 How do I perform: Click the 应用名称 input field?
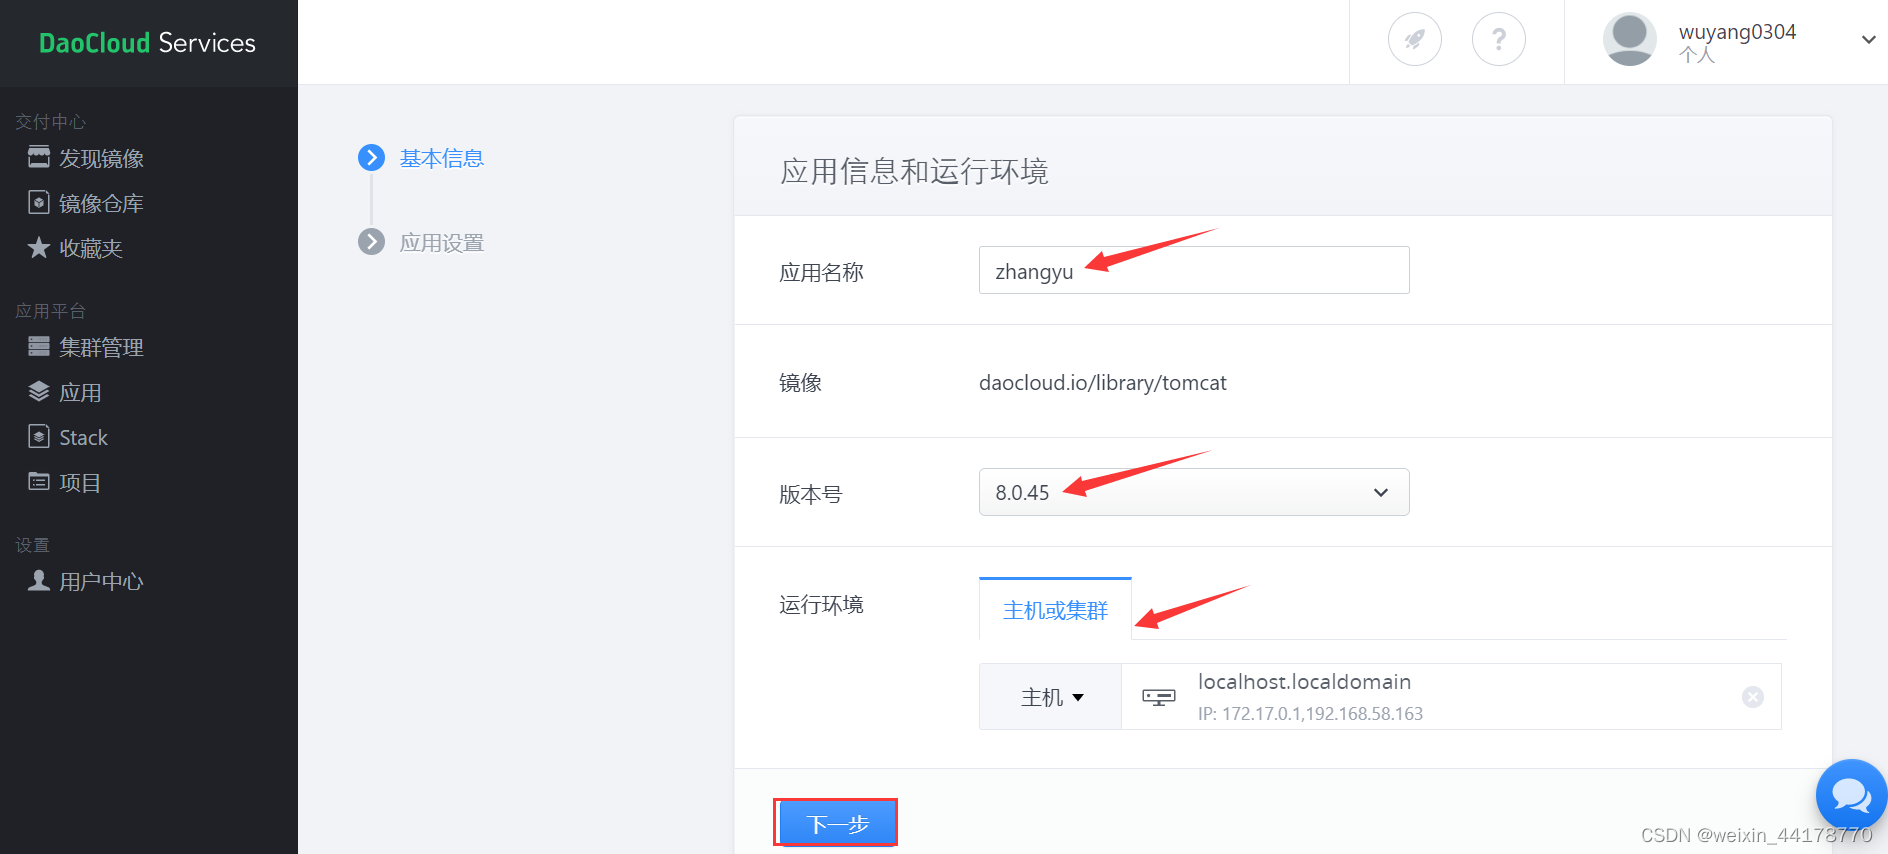point(1194,270)
